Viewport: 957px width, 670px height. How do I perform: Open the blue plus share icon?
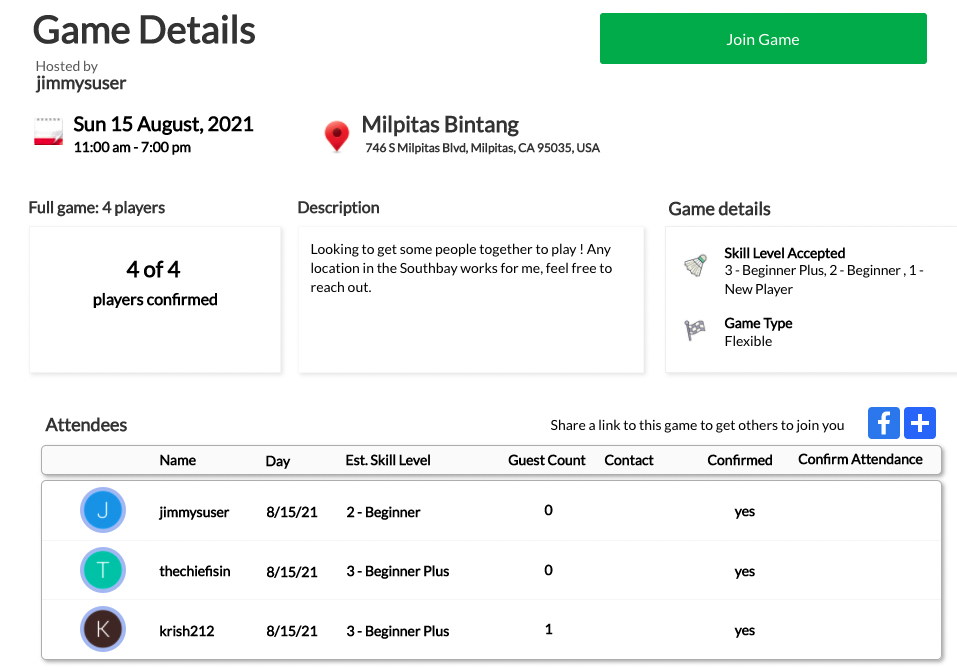tap(920, 423)
